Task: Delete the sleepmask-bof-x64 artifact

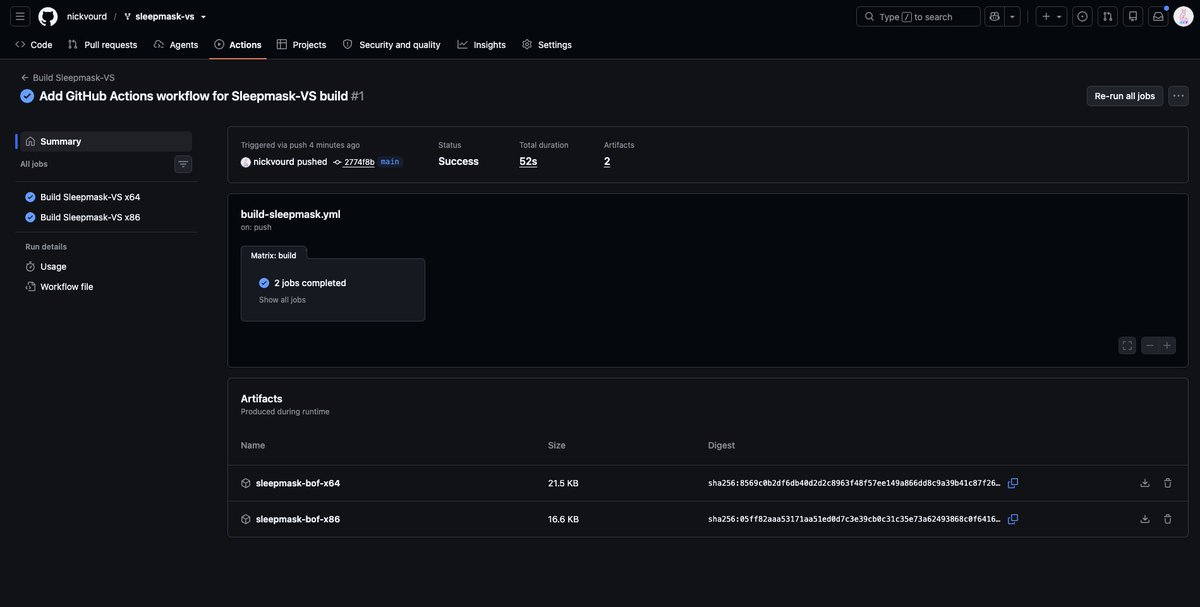Action: point(1167,483)
